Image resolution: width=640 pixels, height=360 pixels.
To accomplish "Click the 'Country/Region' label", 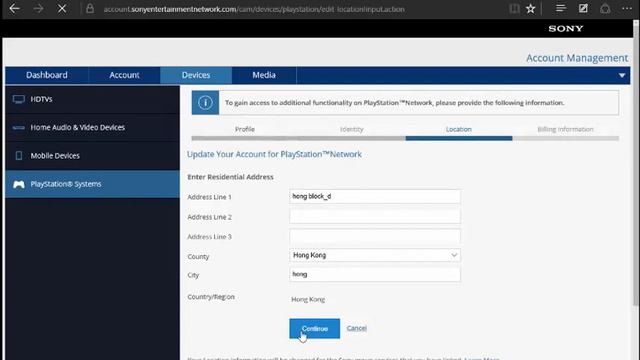I will (211, 297).
